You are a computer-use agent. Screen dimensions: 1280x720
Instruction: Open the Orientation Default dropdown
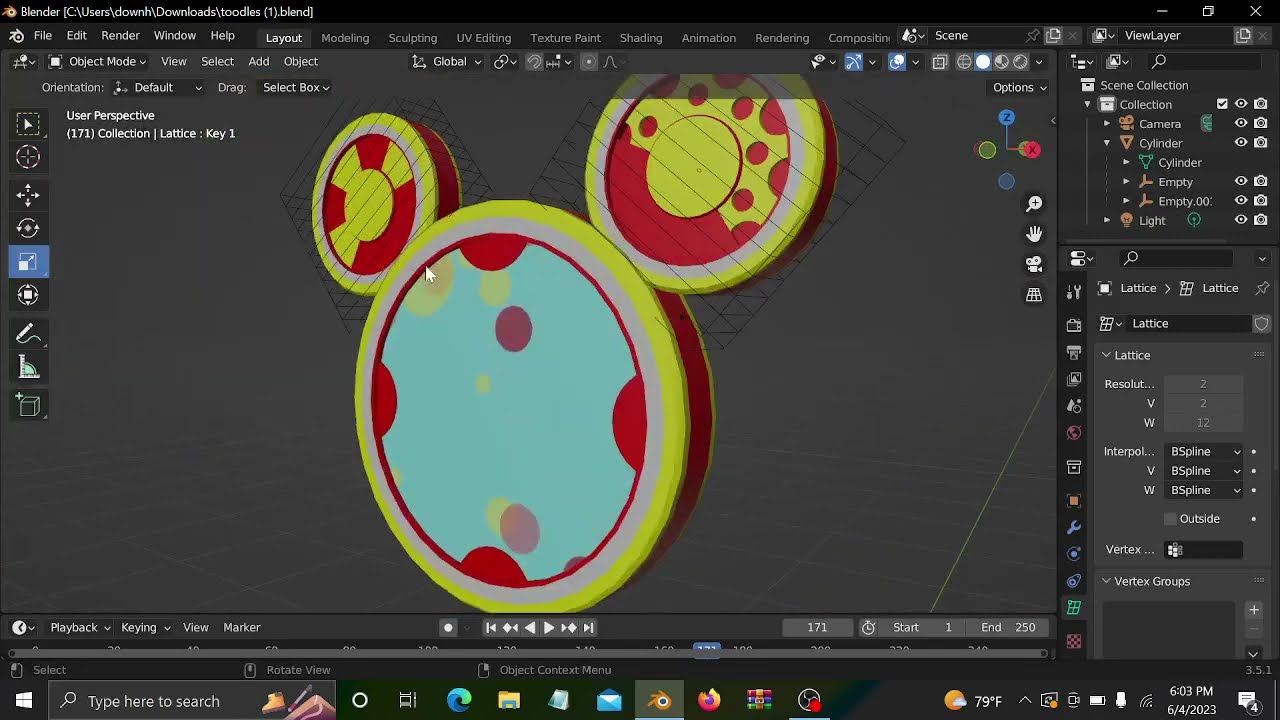tap(159, 88)
